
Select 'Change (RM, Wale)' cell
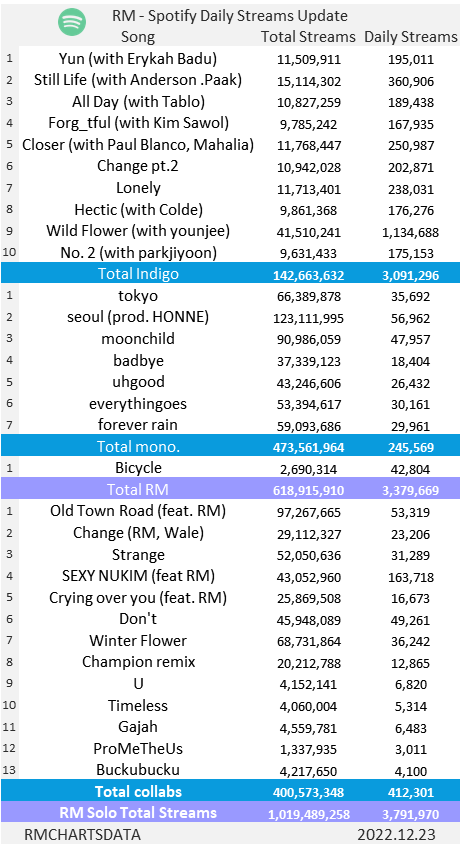click(138, 533)
